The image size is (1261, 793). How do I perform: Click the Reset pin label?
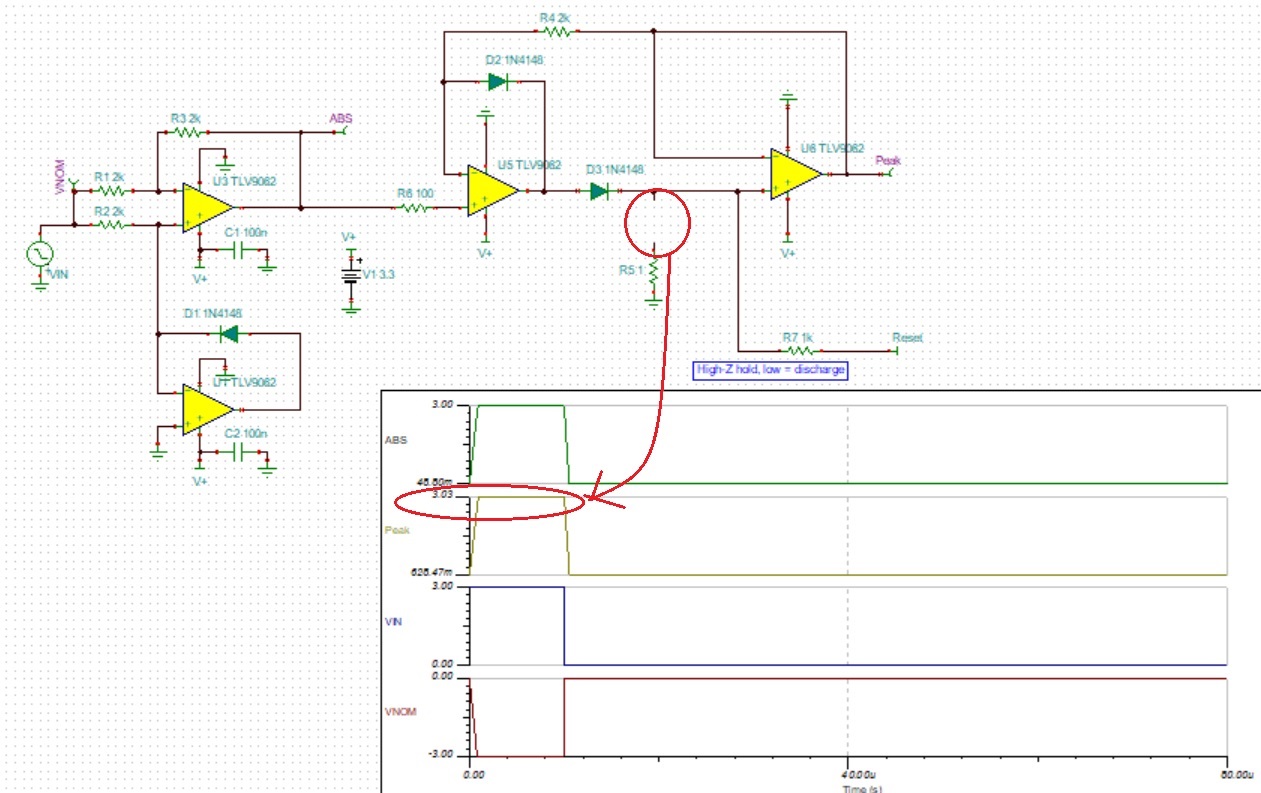pyautogui.click(x=908, y=338)
